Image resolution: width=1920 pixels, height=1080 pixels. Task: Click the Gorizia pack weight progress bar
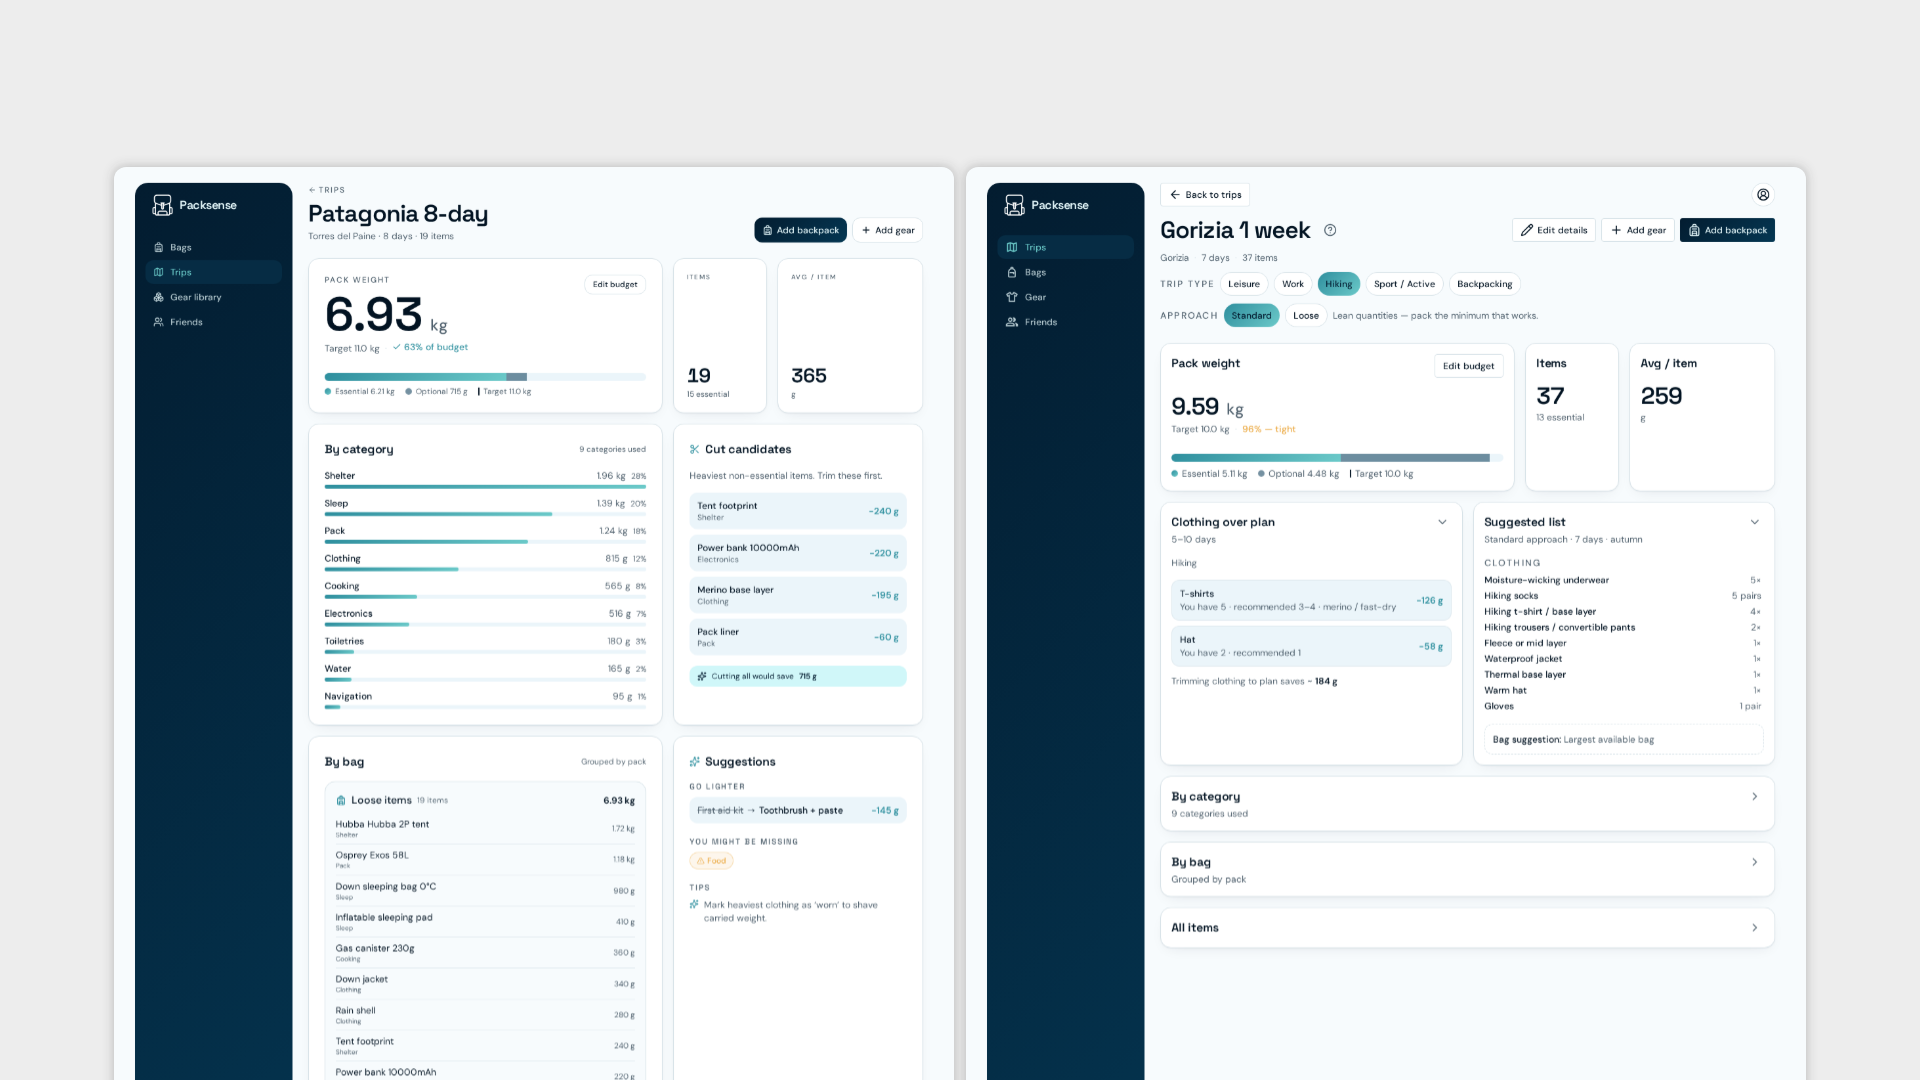tap(1337, 458)
